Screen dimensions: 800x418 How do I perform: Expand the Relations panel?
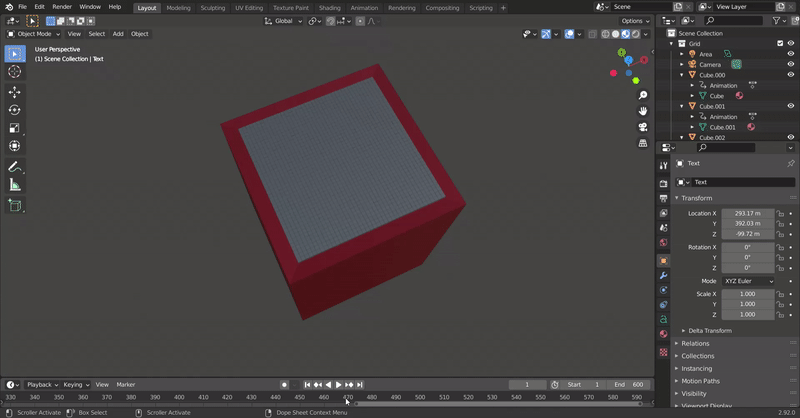click(x=695, y=343)
